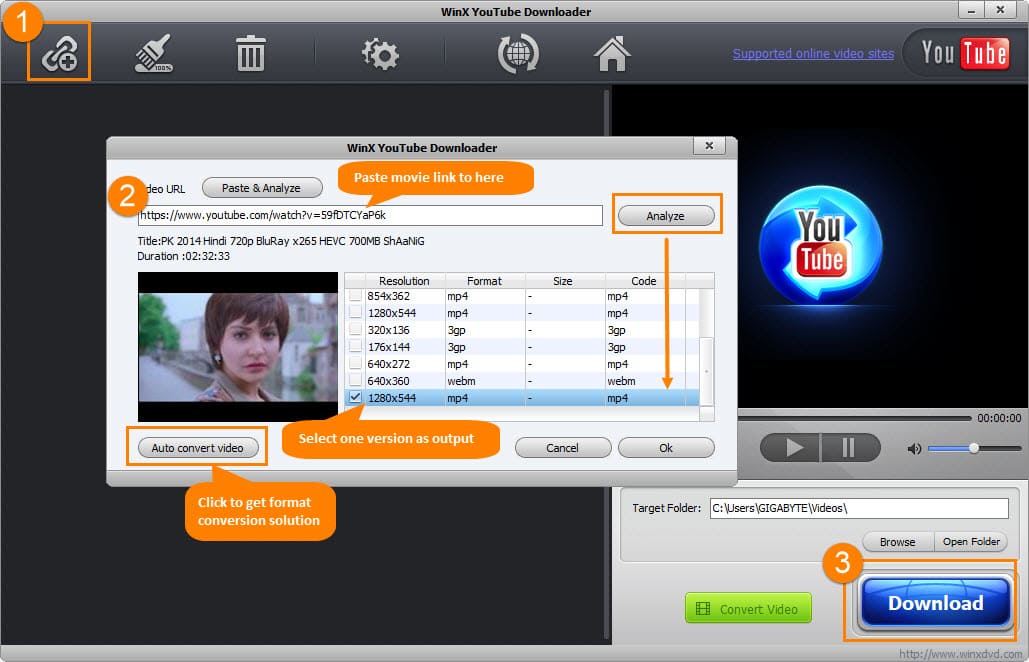The height and width of the screenshot is (662, 1029).
Task: Click the "854x362" resolution cell
Action: pos(388,296)
